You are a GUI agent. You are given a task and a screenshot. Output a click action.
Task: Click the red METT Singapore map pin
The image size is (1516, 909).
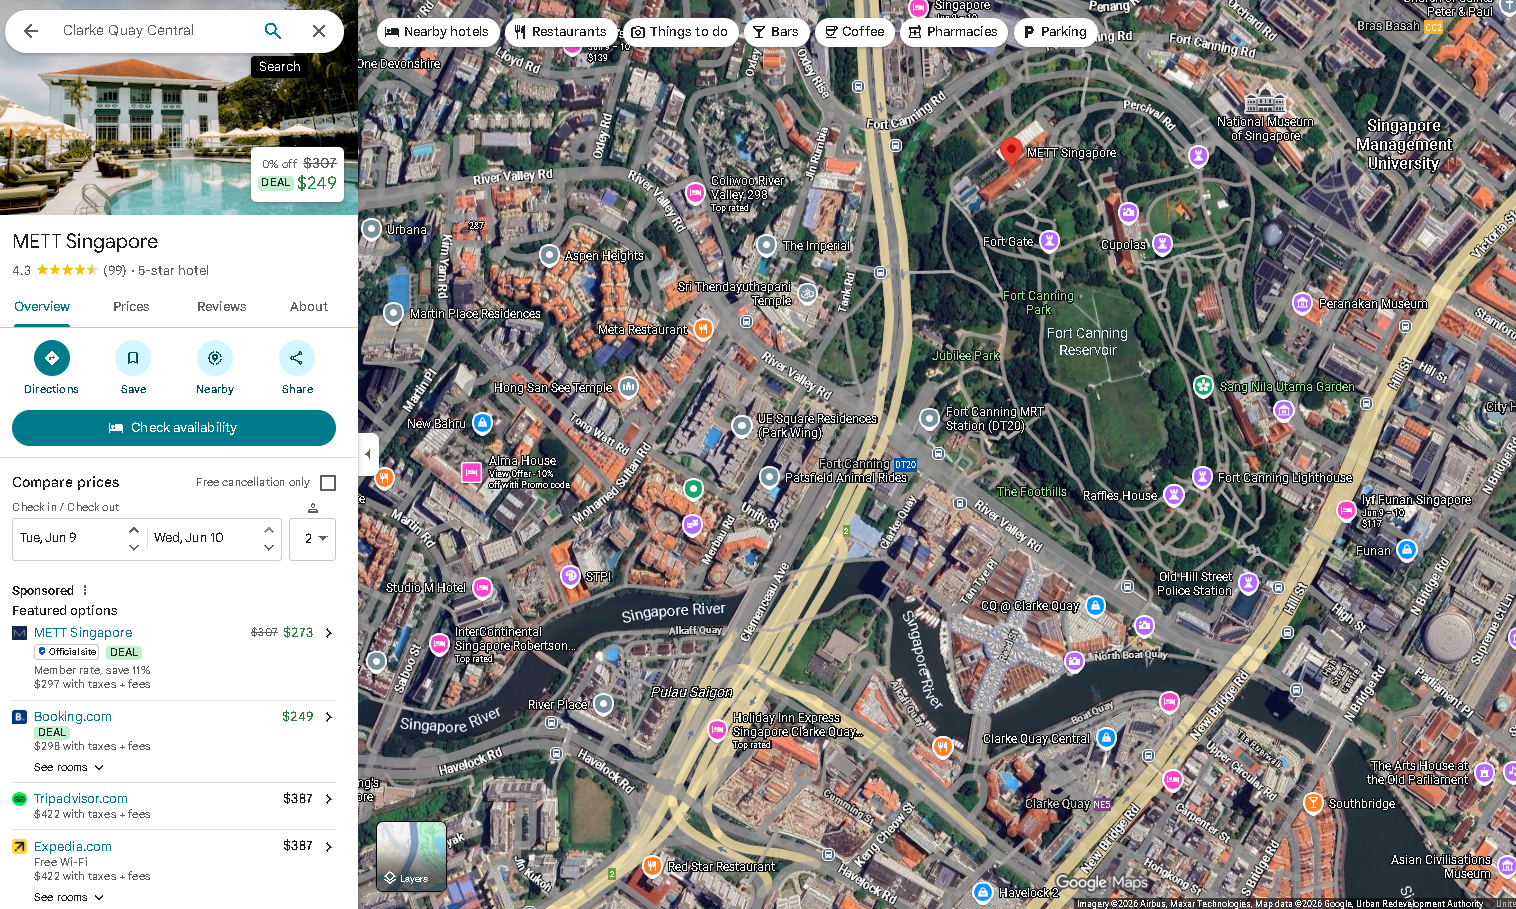click(x=1011, y=151)
